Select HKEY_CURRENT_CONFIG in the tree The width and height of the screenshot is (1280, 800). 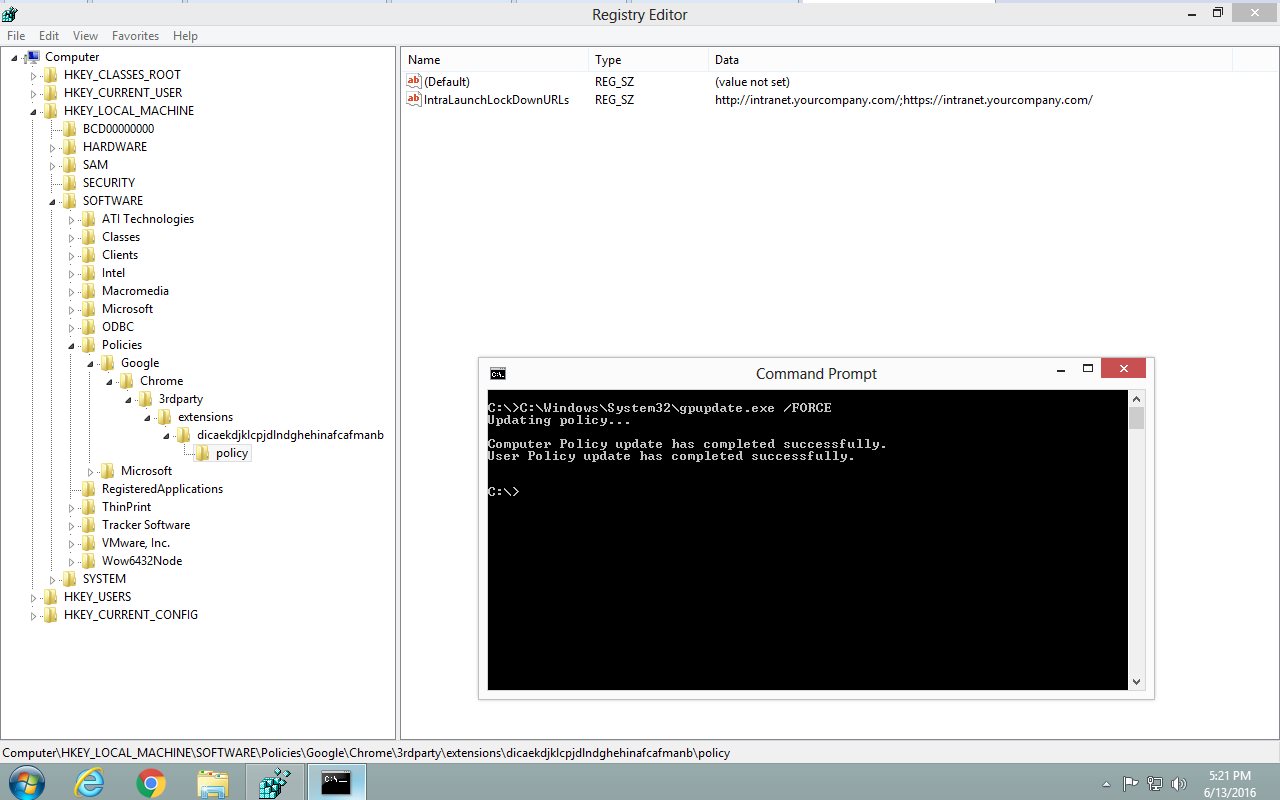(131, 615)
